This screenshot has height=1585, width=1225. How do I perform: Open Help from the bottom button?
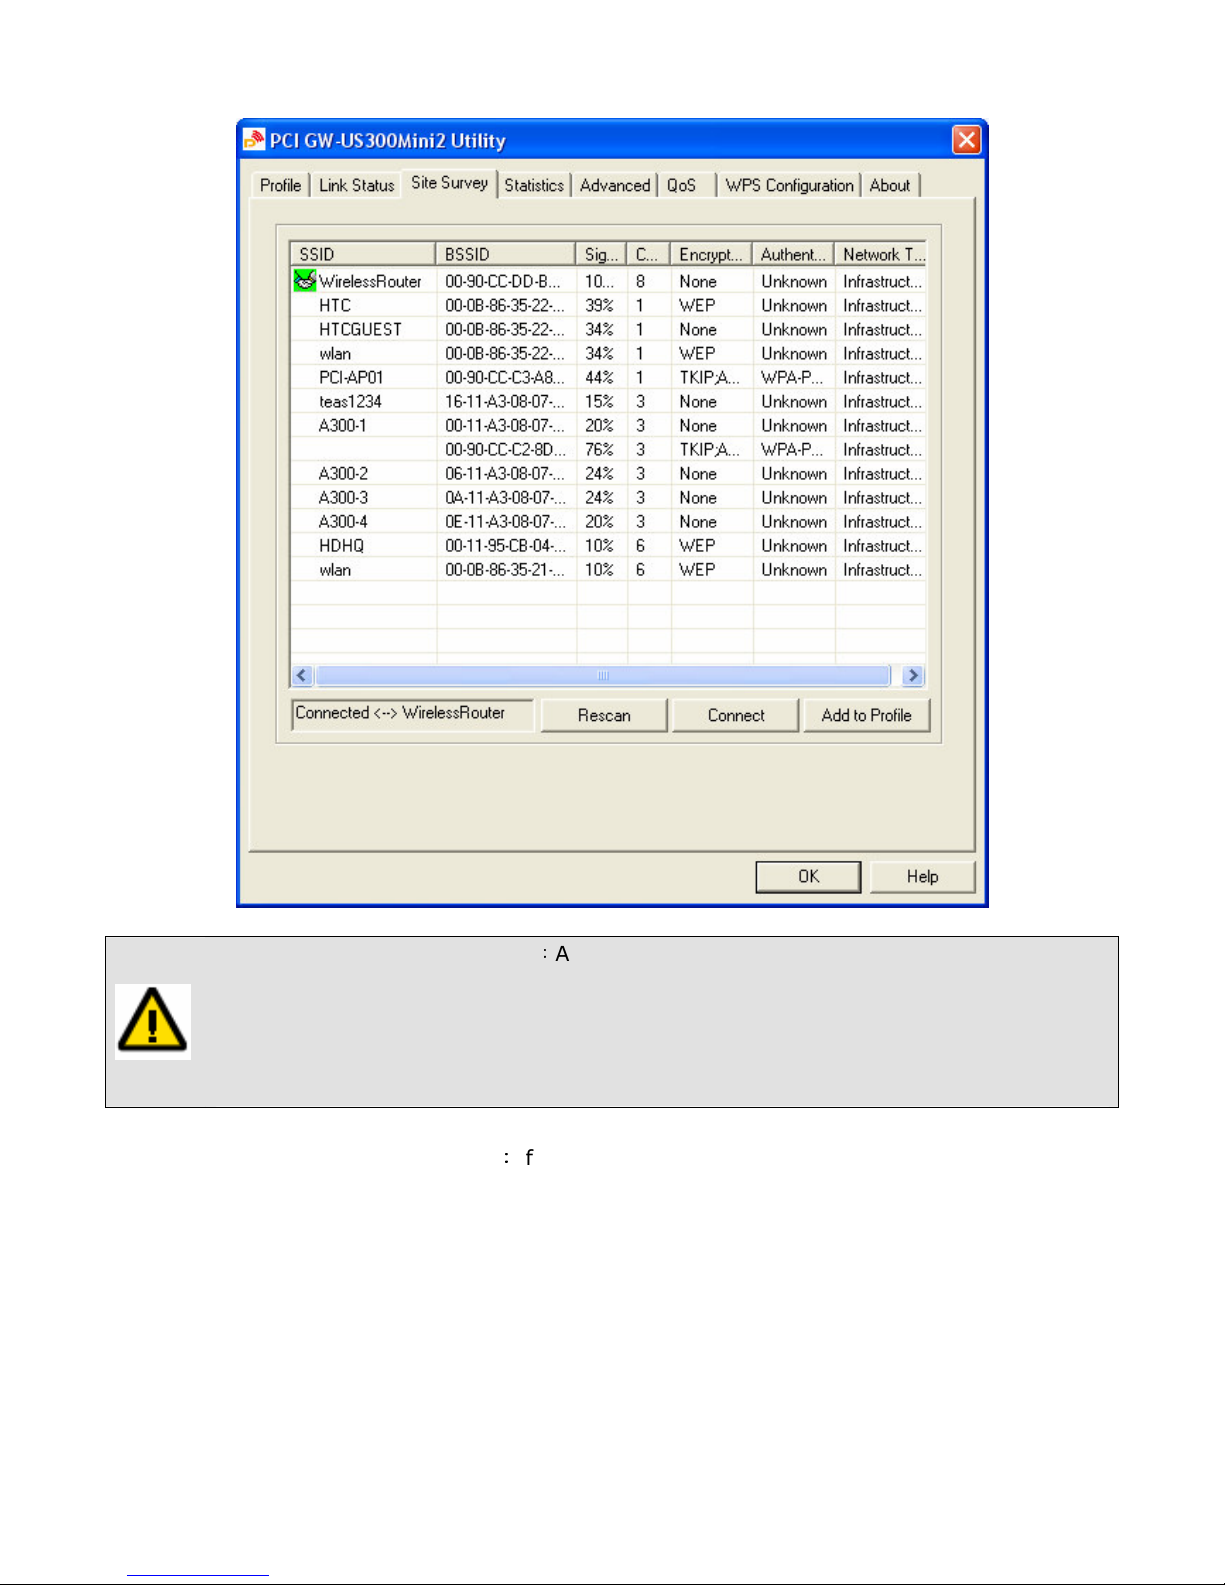tap(922, 876)
